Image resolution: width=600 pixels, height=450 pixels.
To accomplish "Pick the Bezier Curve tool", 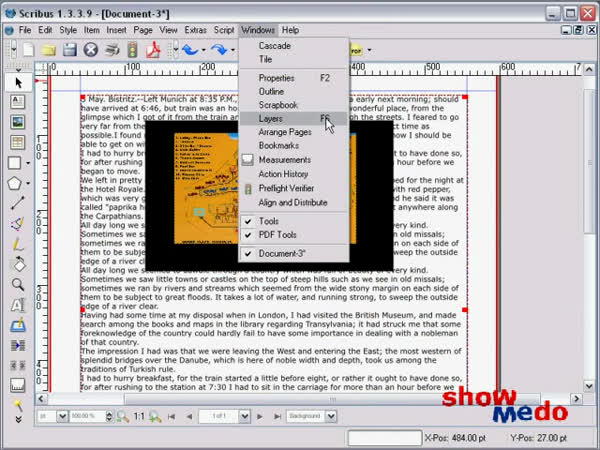I will pyautogui.click(x=18, y=223).
